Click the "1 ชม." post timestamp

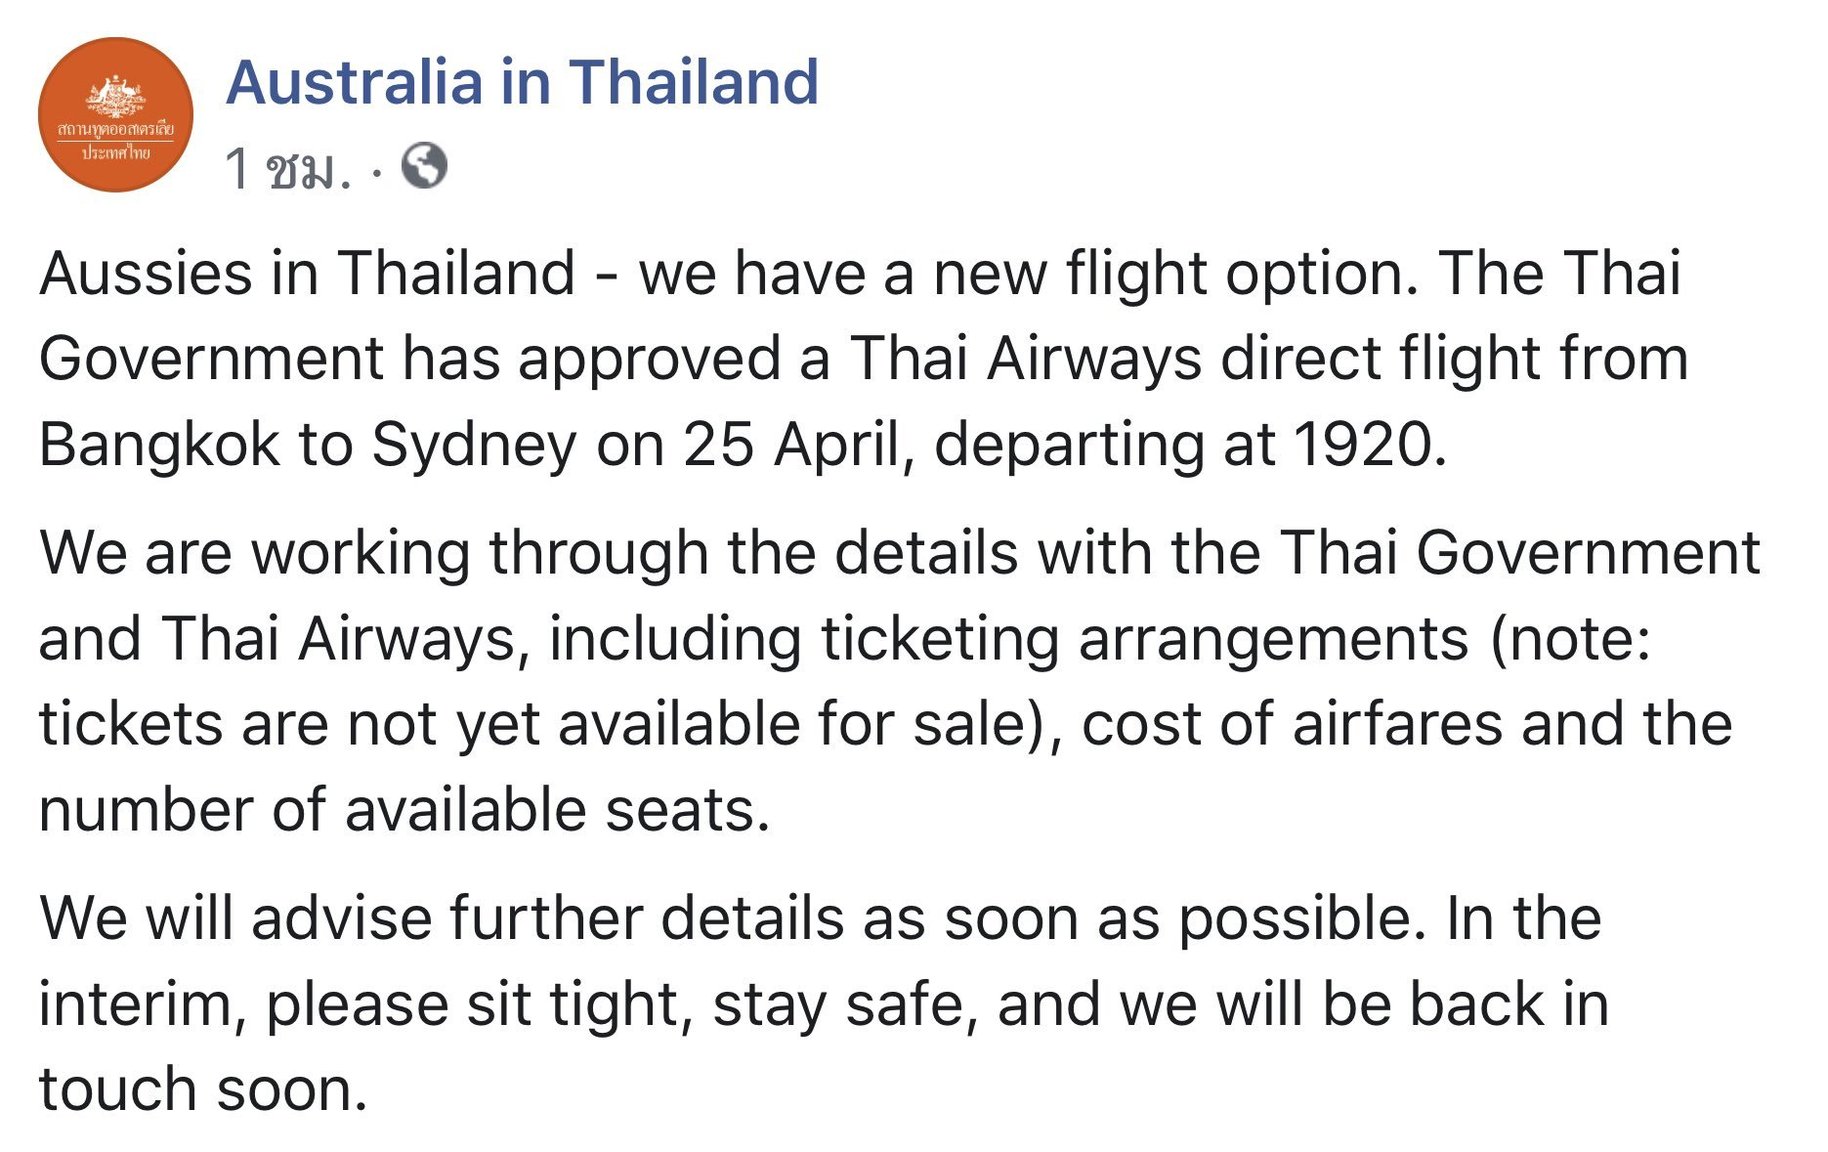(x=288, y=168)
